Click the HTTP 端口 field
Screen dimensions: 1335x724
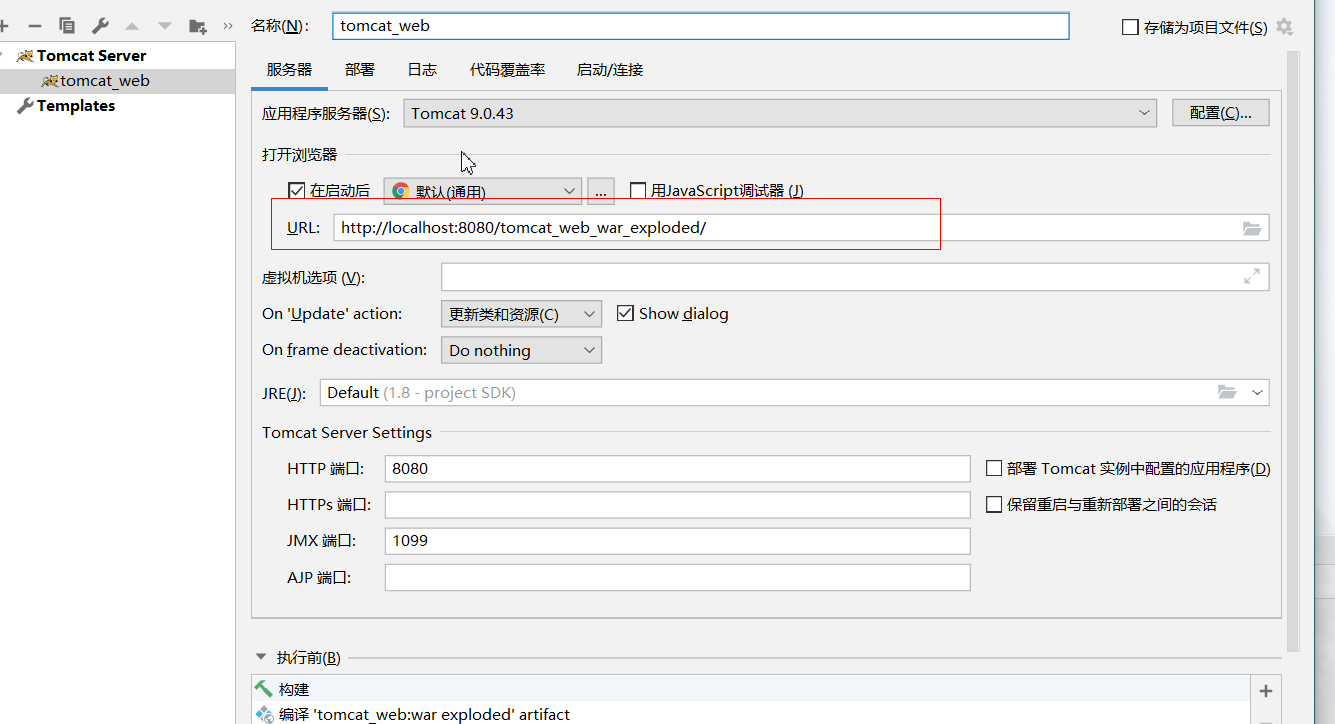[x=678, y=468]
